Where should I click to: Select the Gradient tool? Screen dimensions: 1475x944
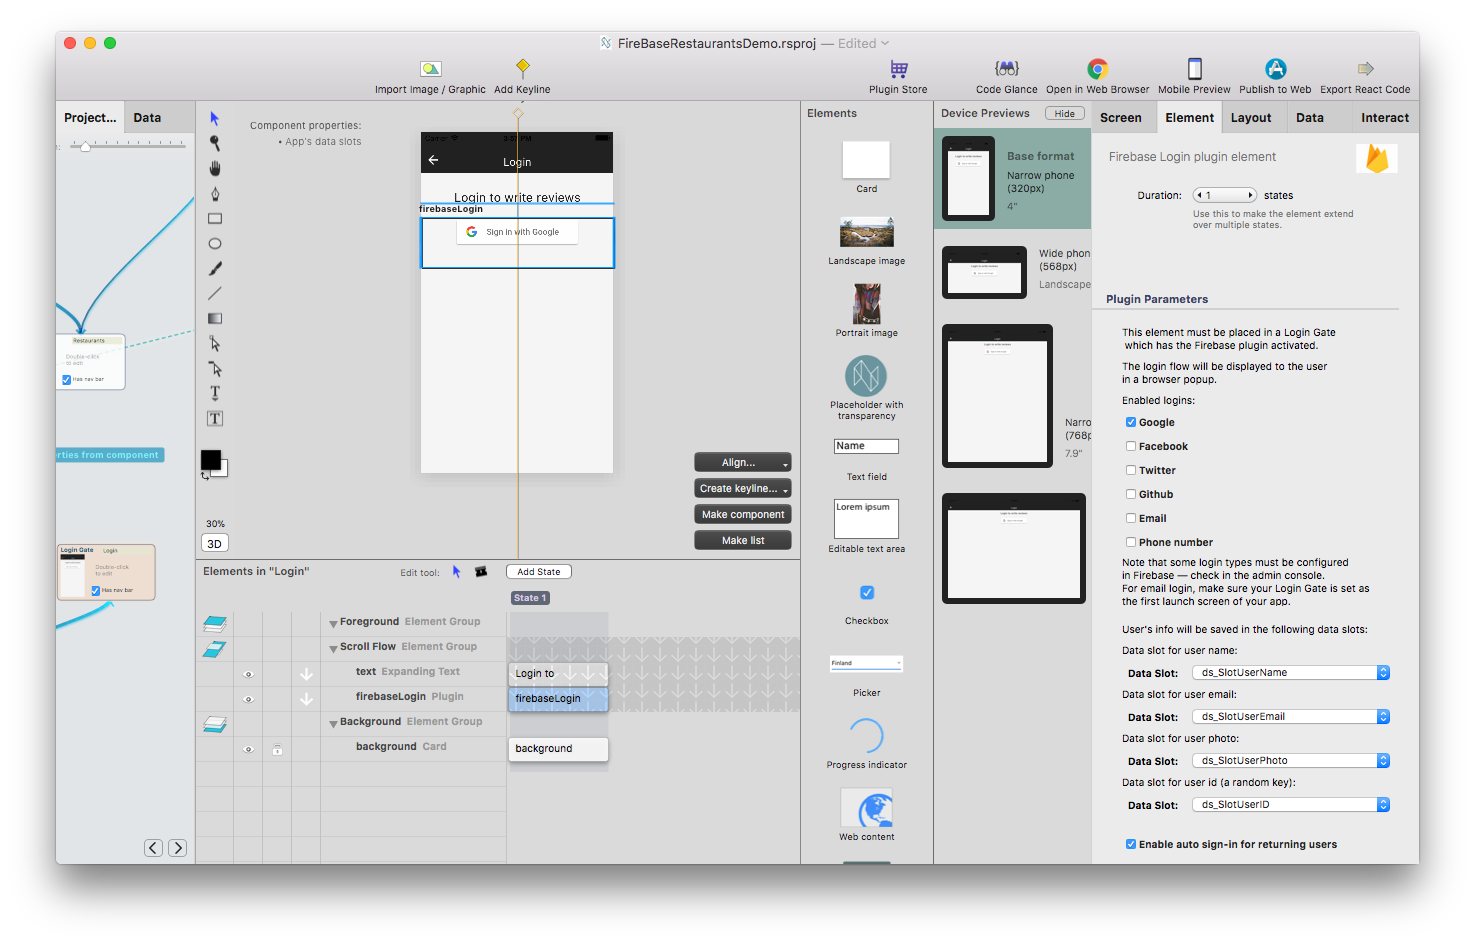tap(215, 319)
